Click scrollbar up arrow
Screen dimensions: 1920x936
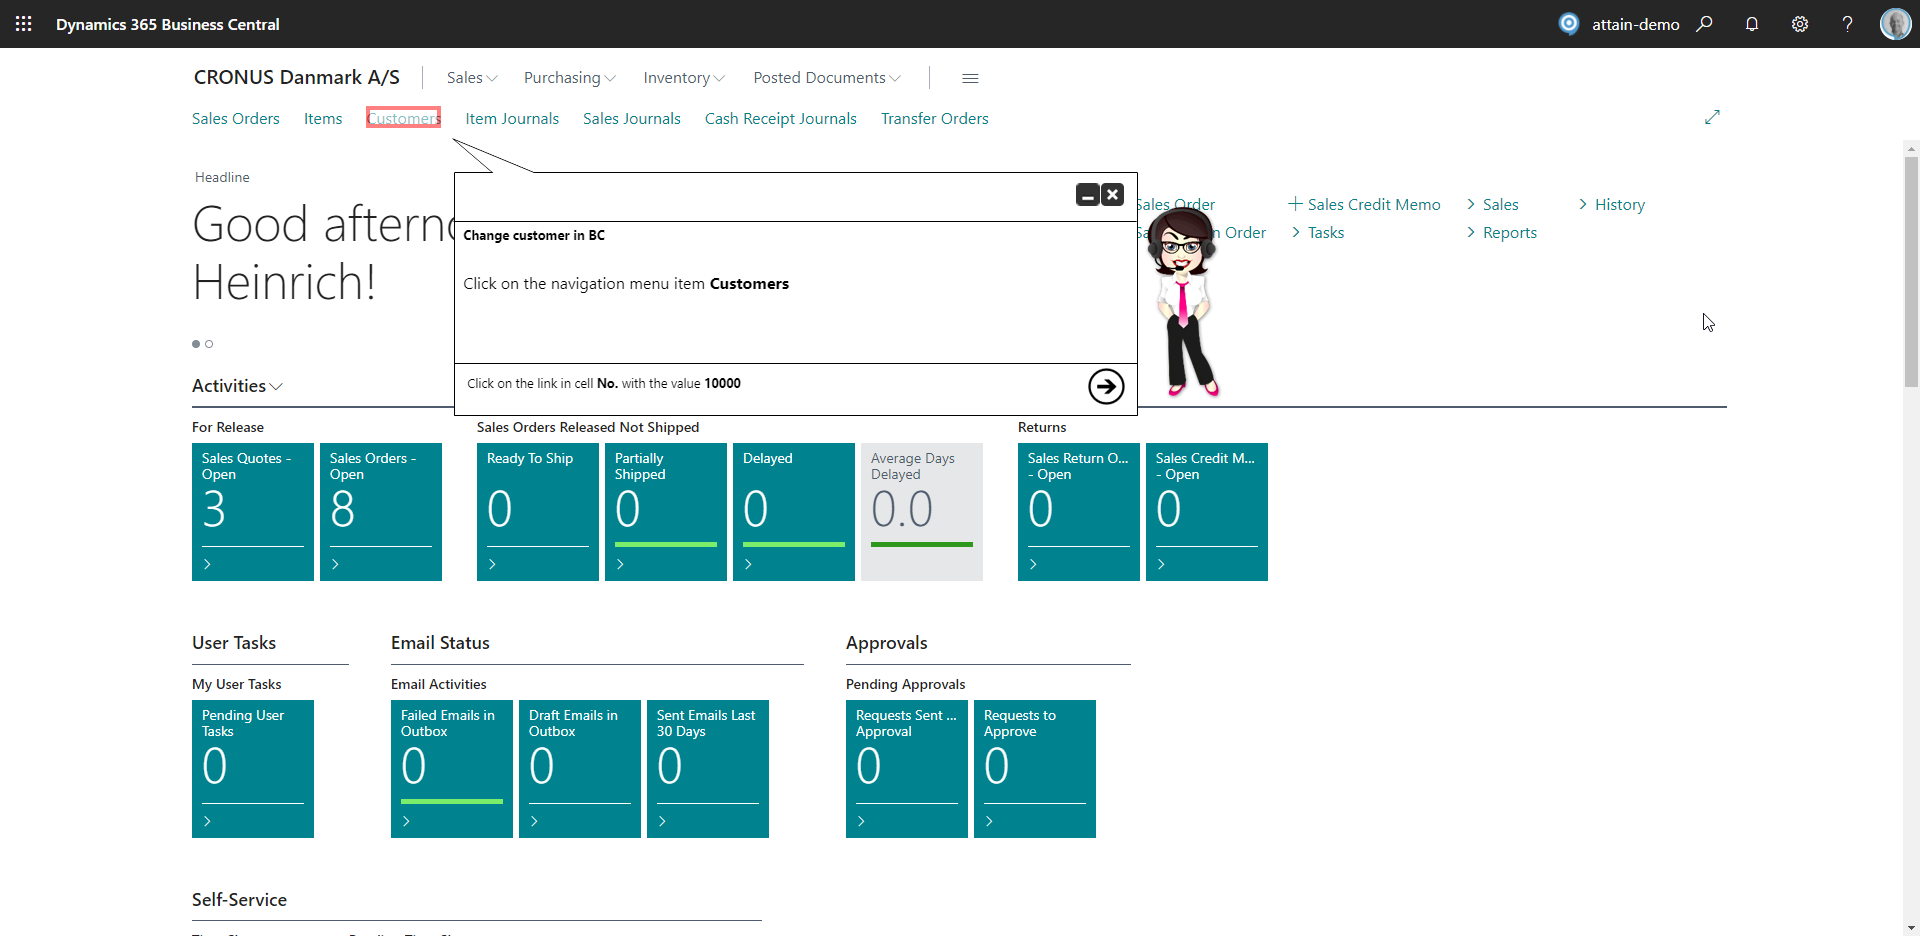point(1911,149)
